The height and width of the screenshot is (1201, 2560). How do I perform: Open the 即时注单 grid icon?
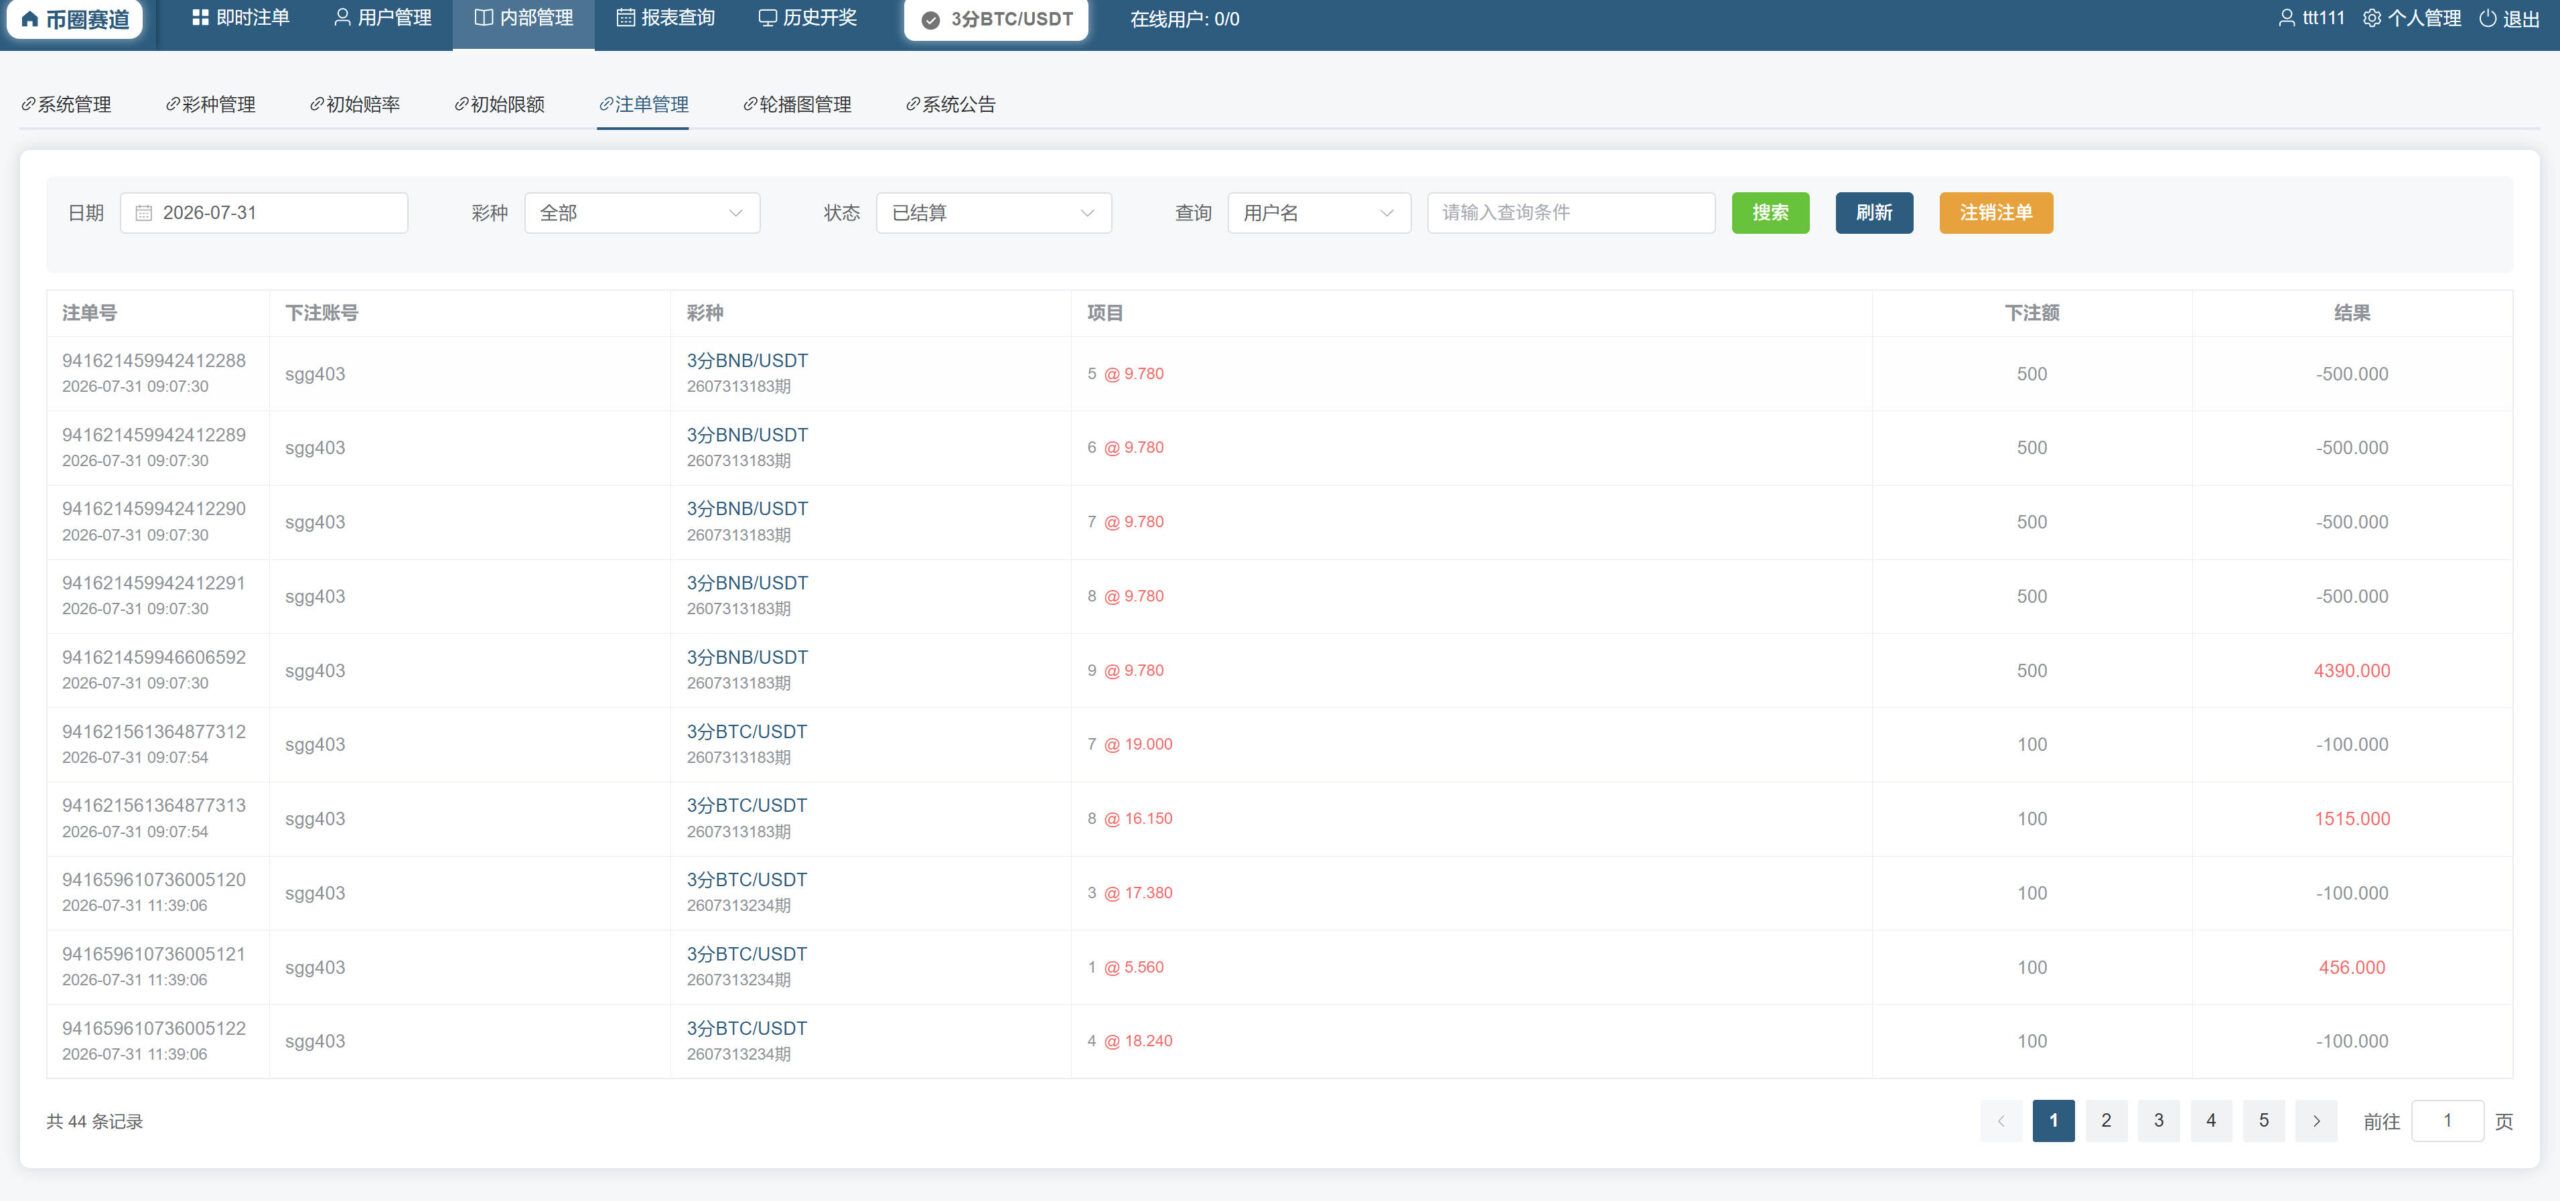(x=200, y=18)
